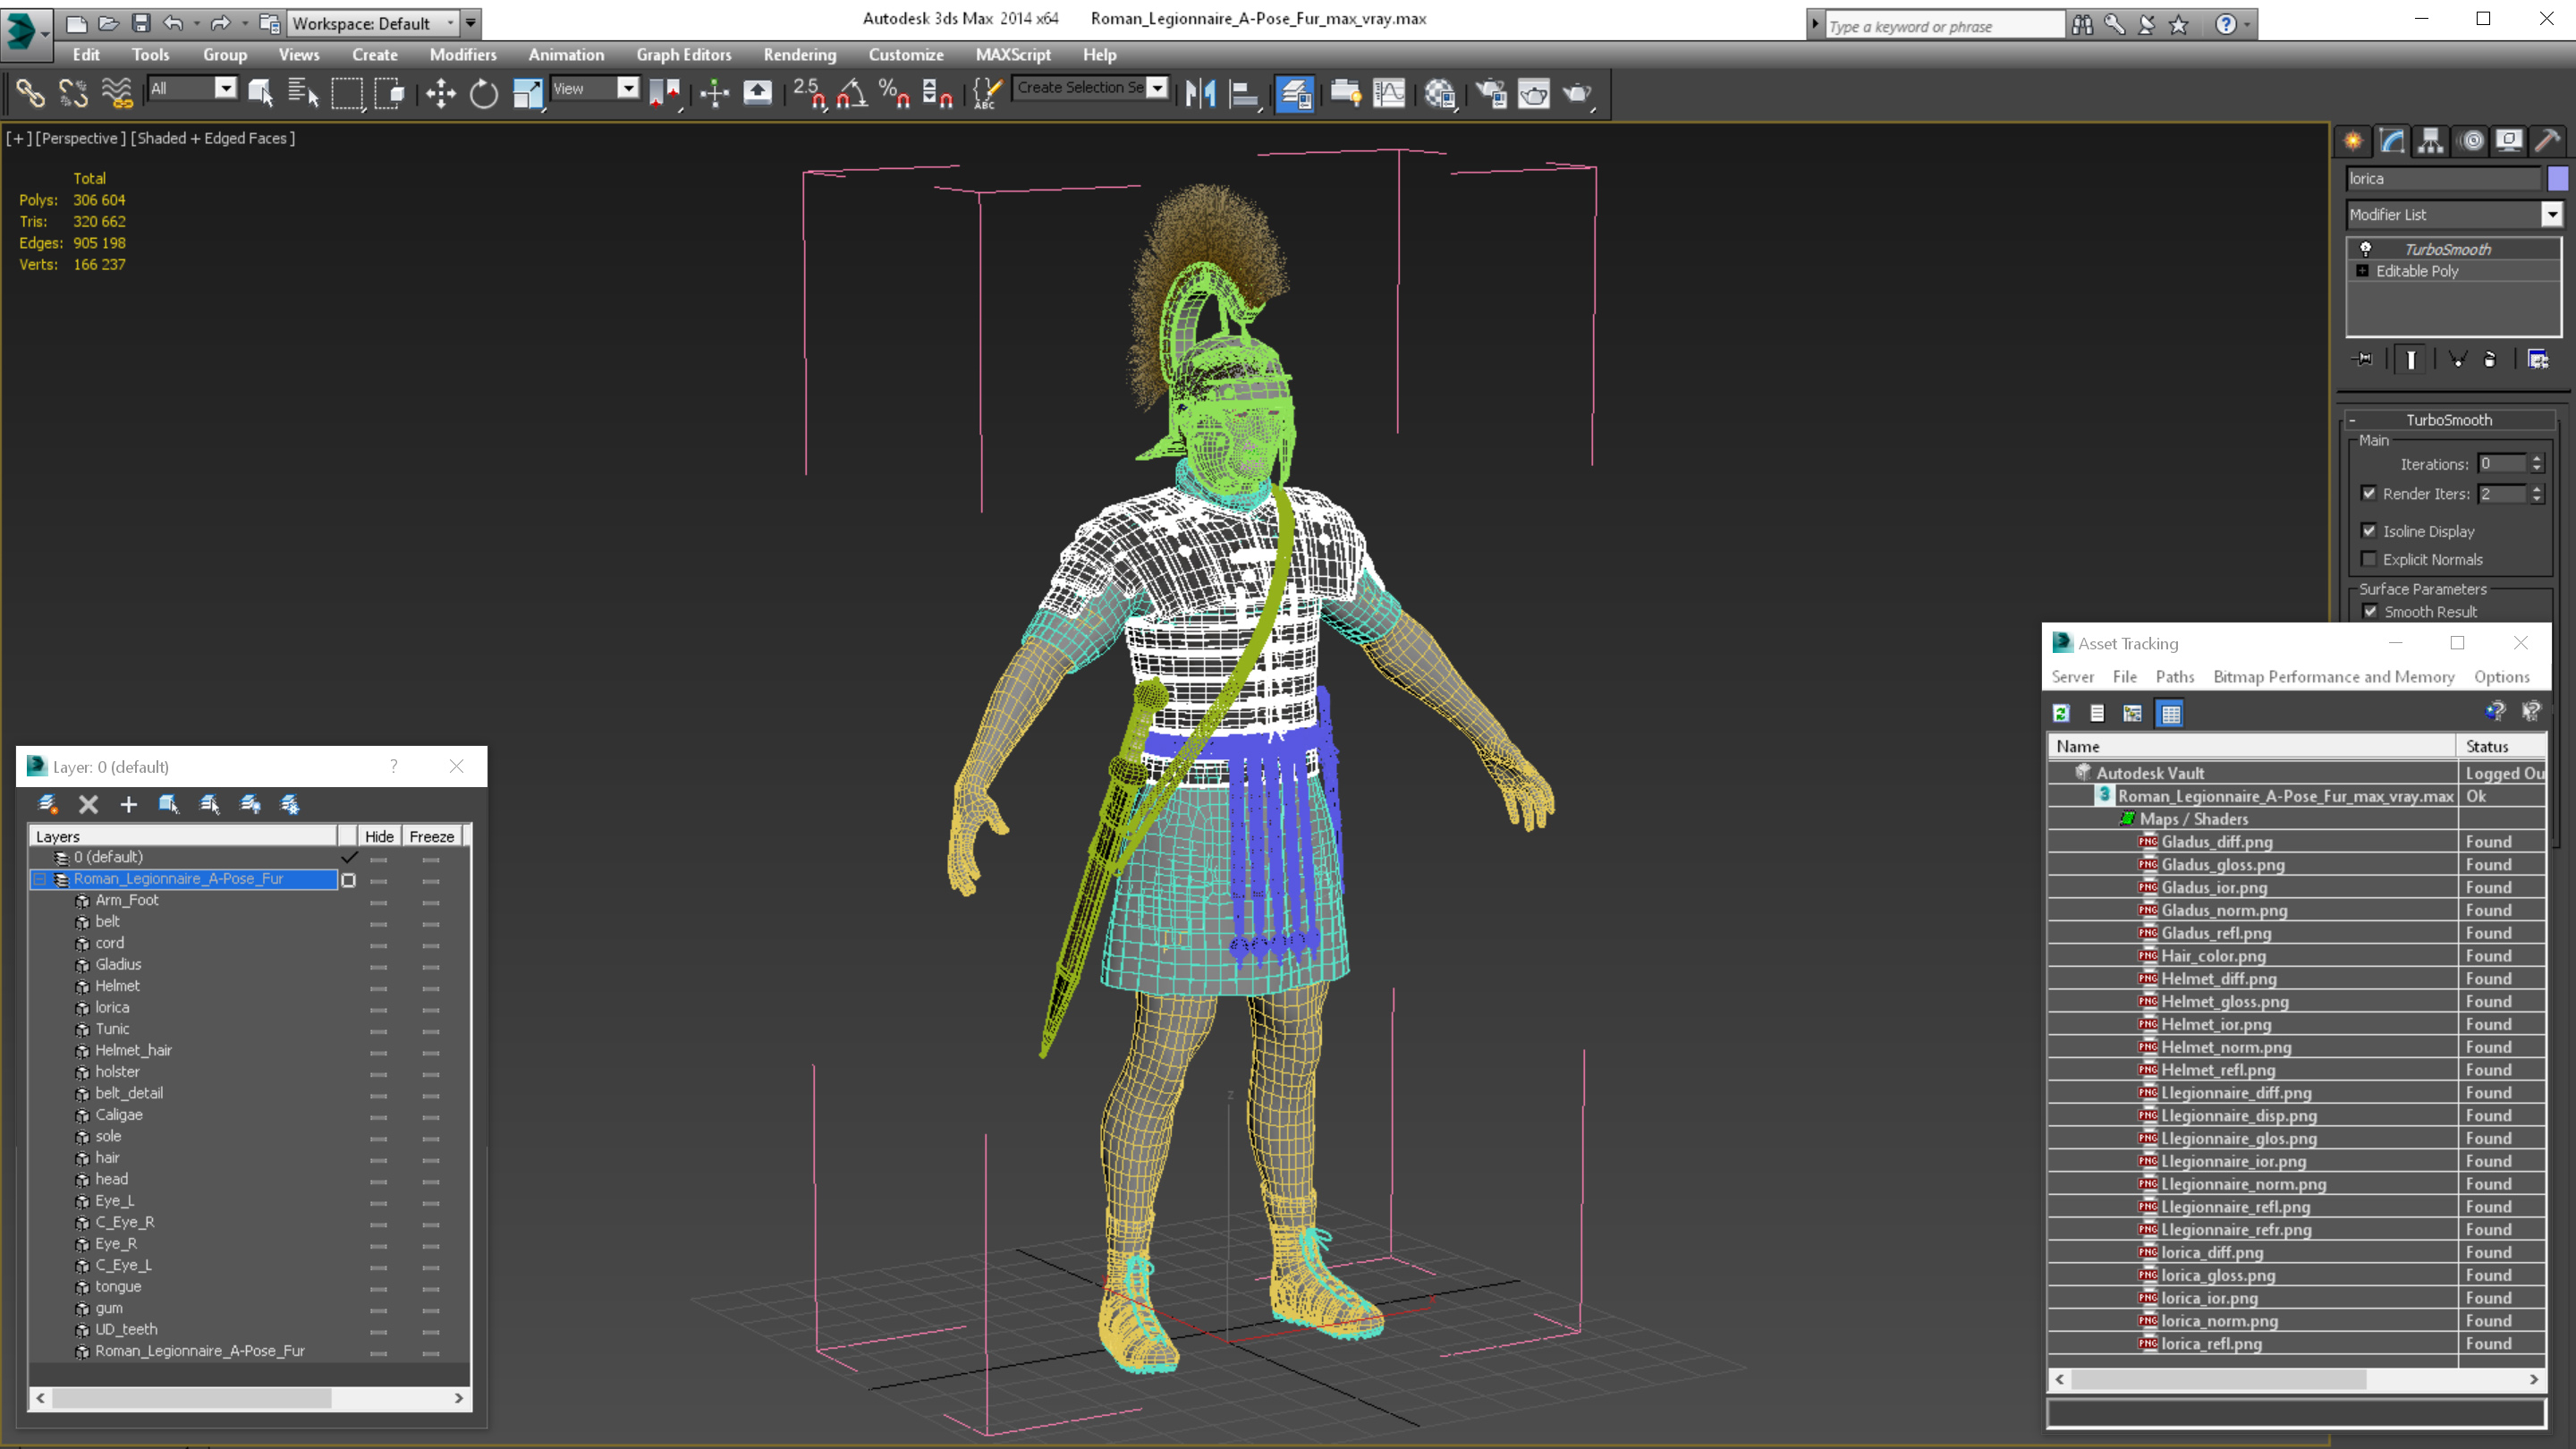Click the Shaded + Edged Faces viewport label
2576x1449 pixels.
(213, 138)
